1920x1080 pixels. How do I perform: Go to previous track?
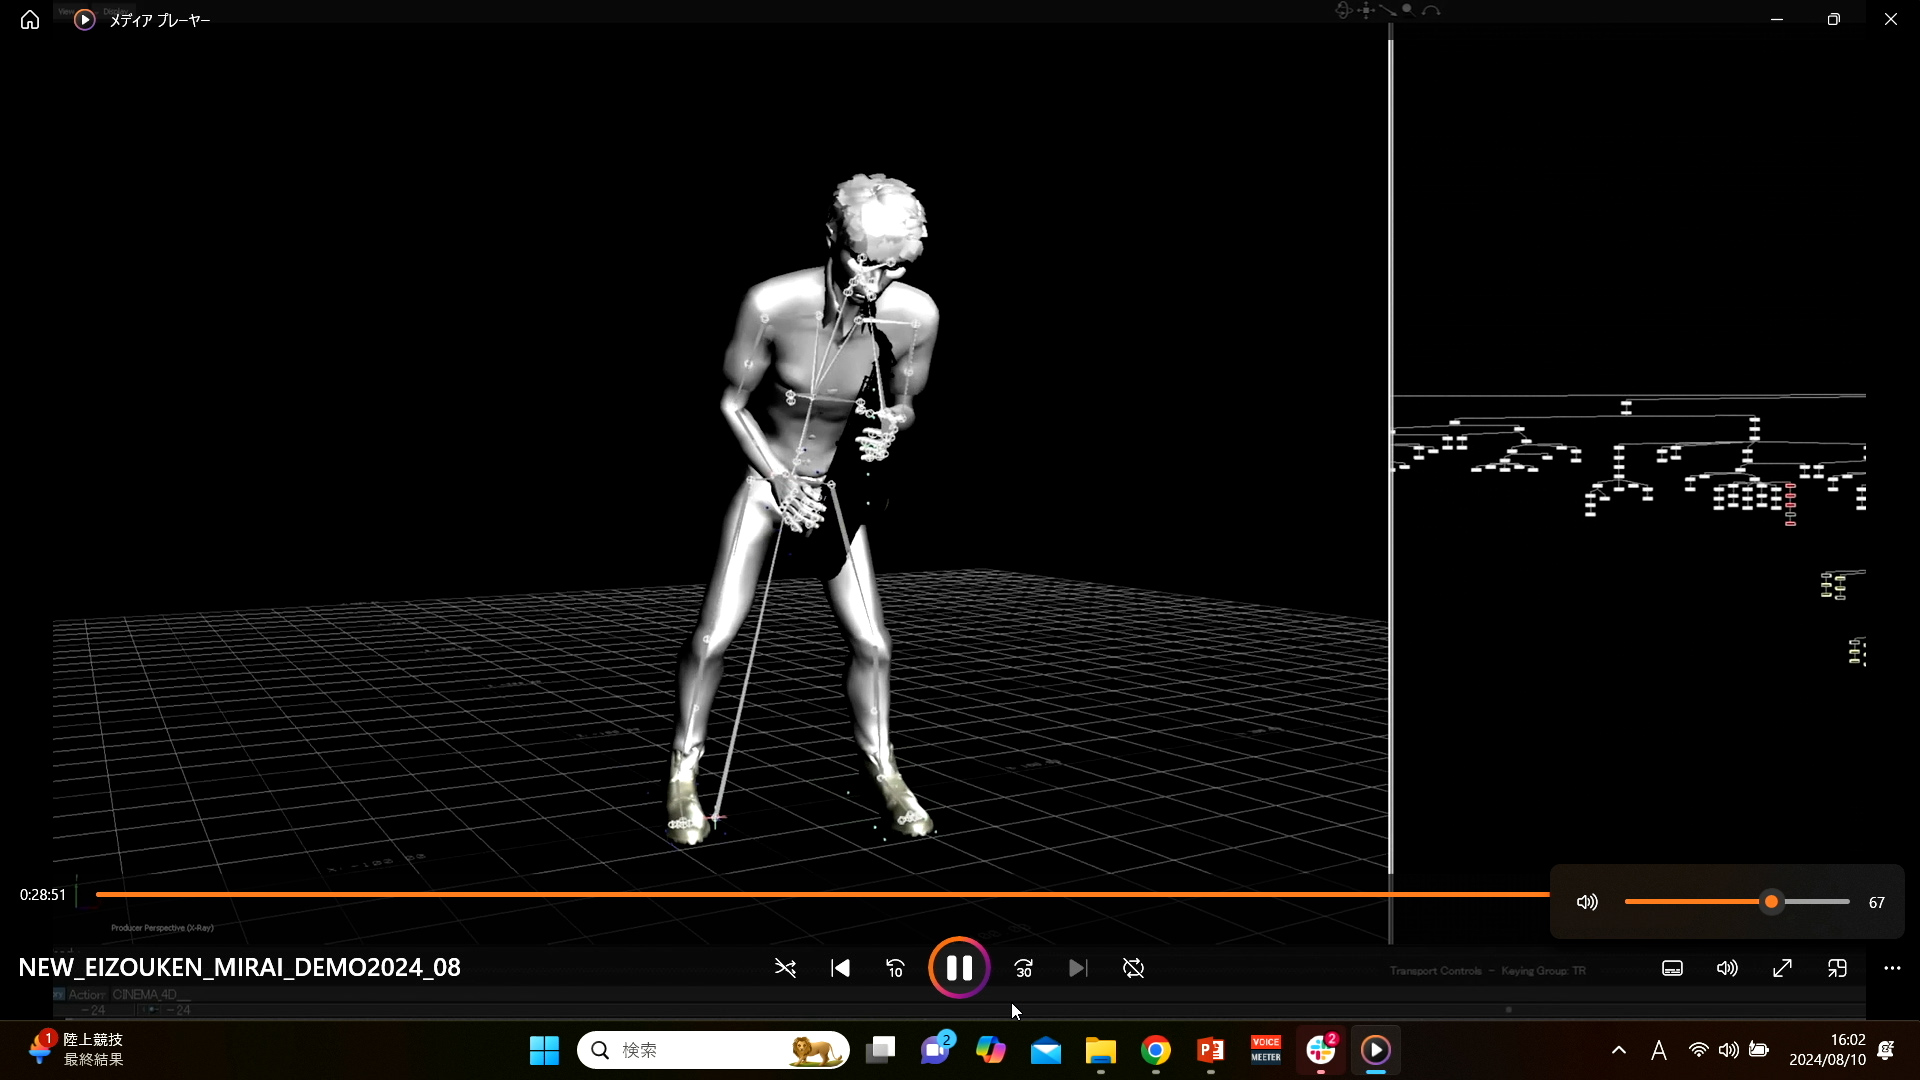(x=840, y=968)
